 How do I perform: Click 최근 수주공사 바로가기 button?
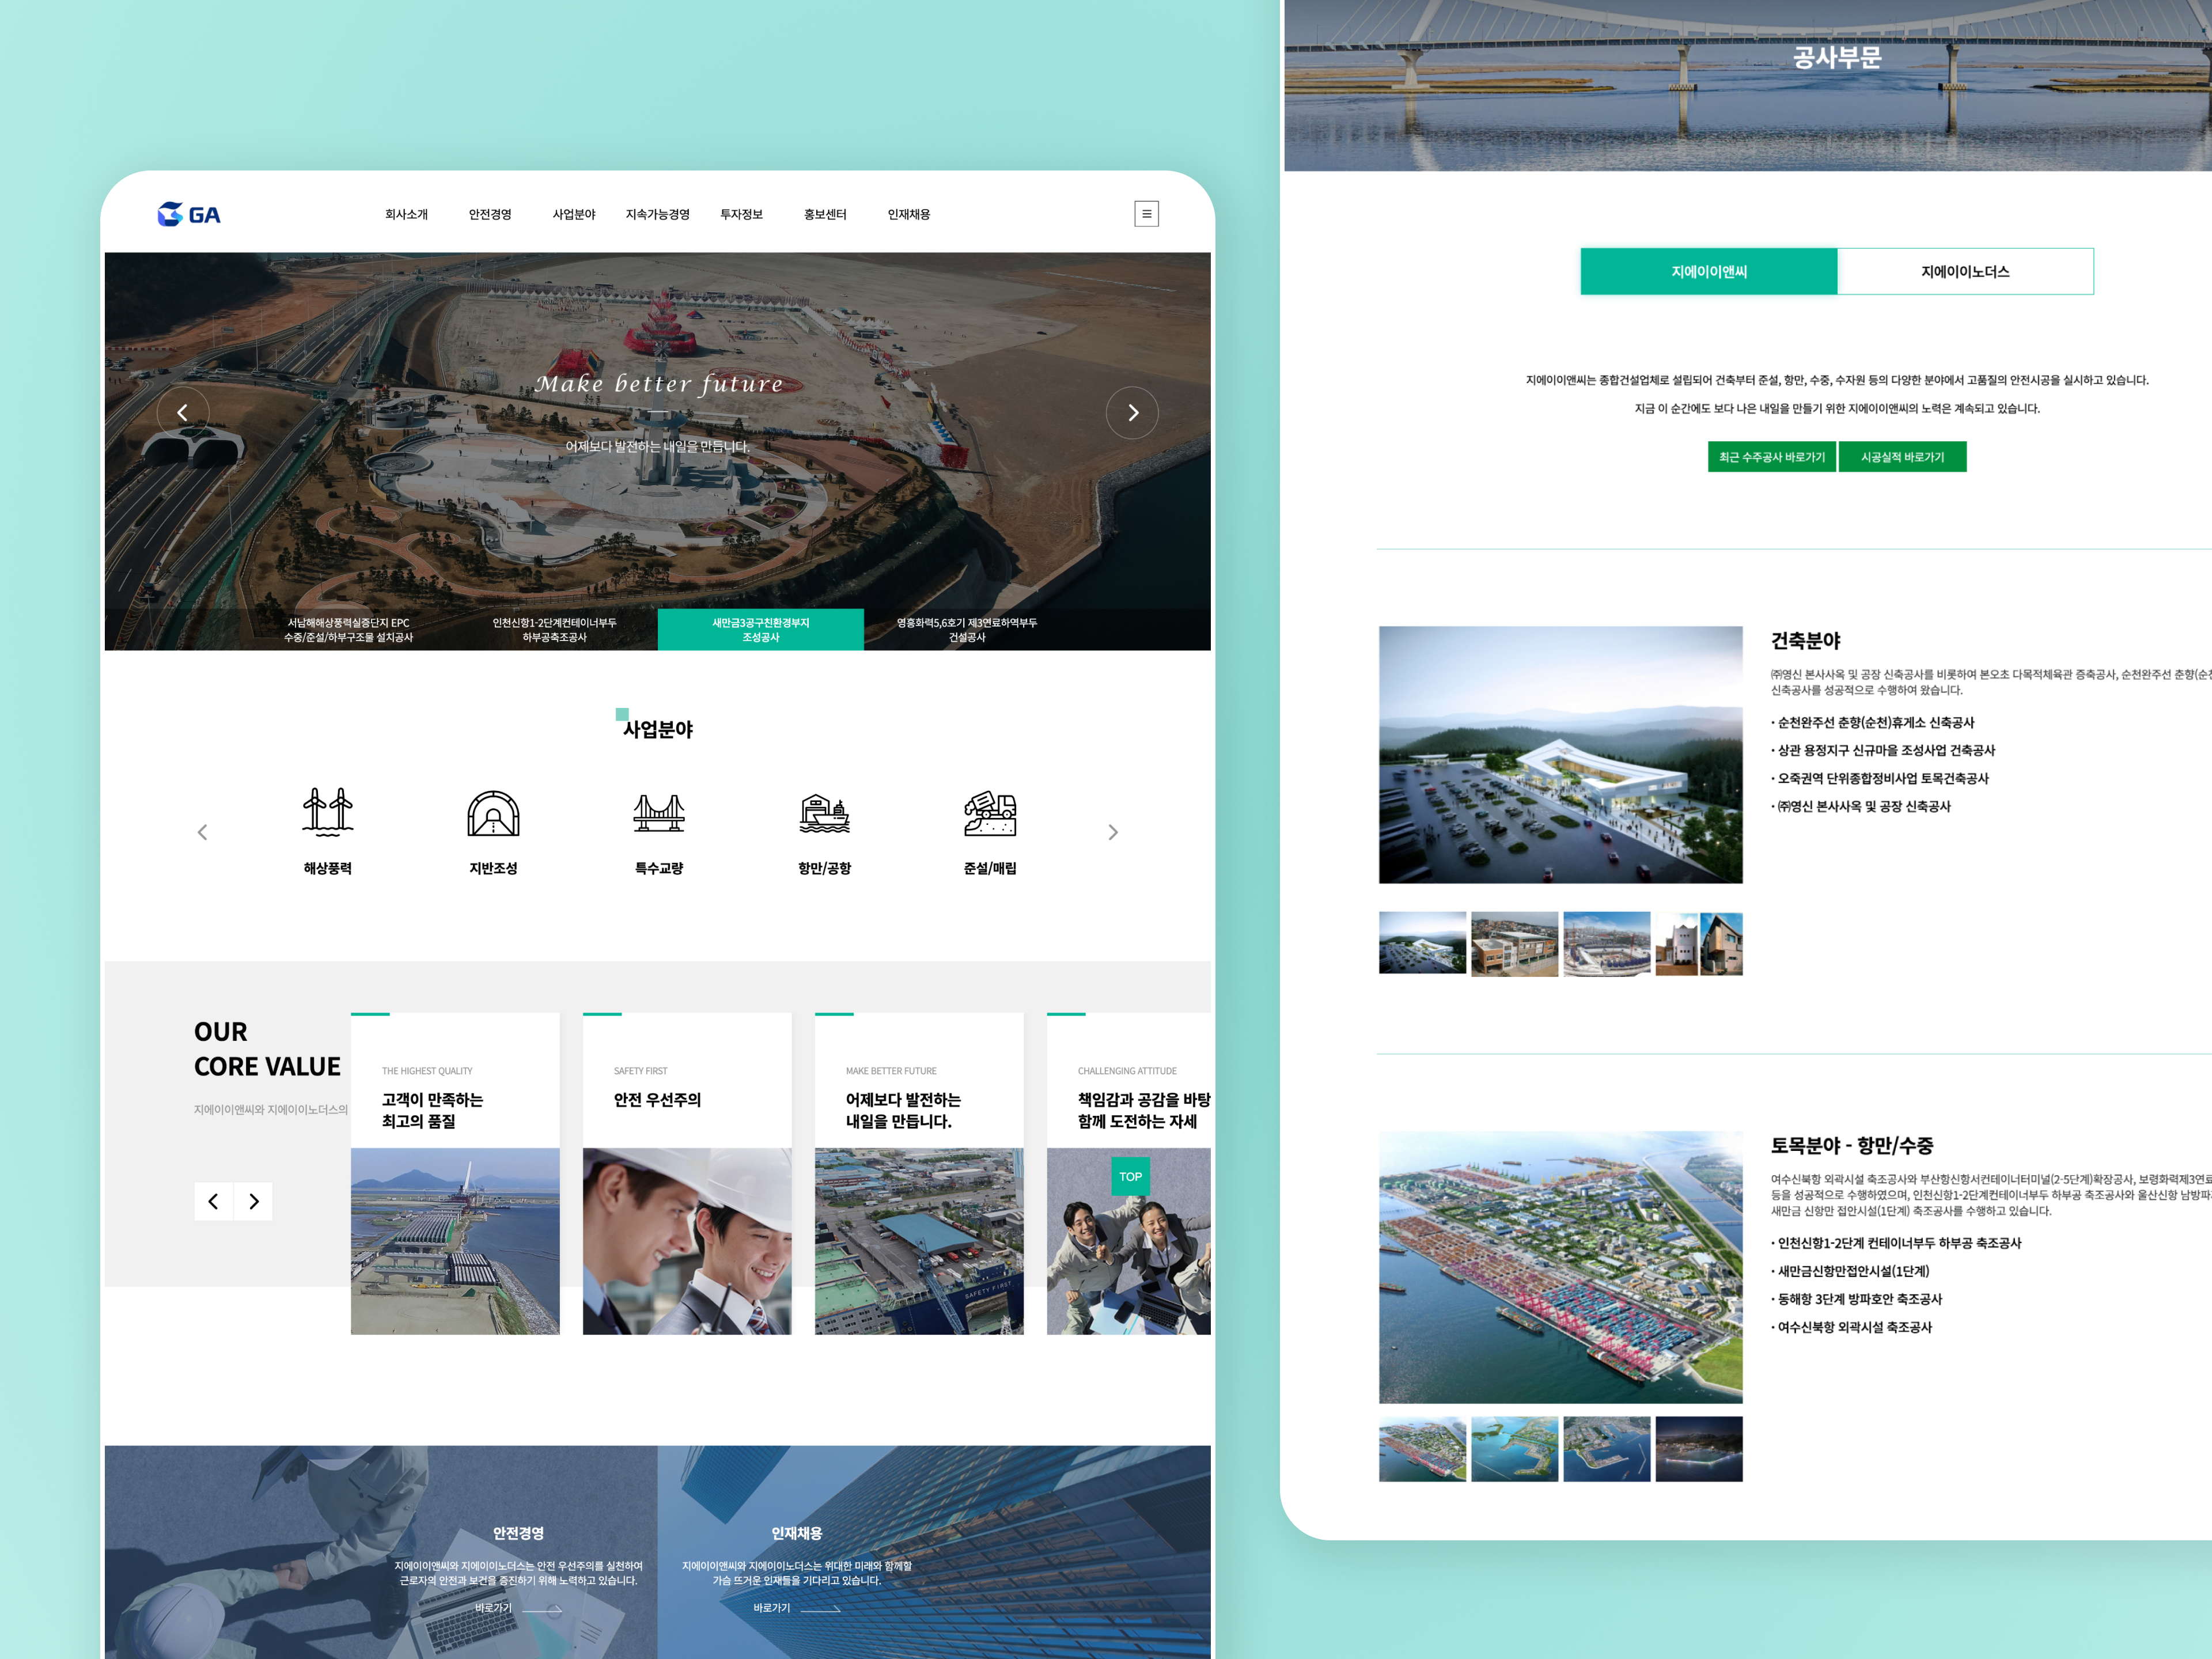[1771, 457]
